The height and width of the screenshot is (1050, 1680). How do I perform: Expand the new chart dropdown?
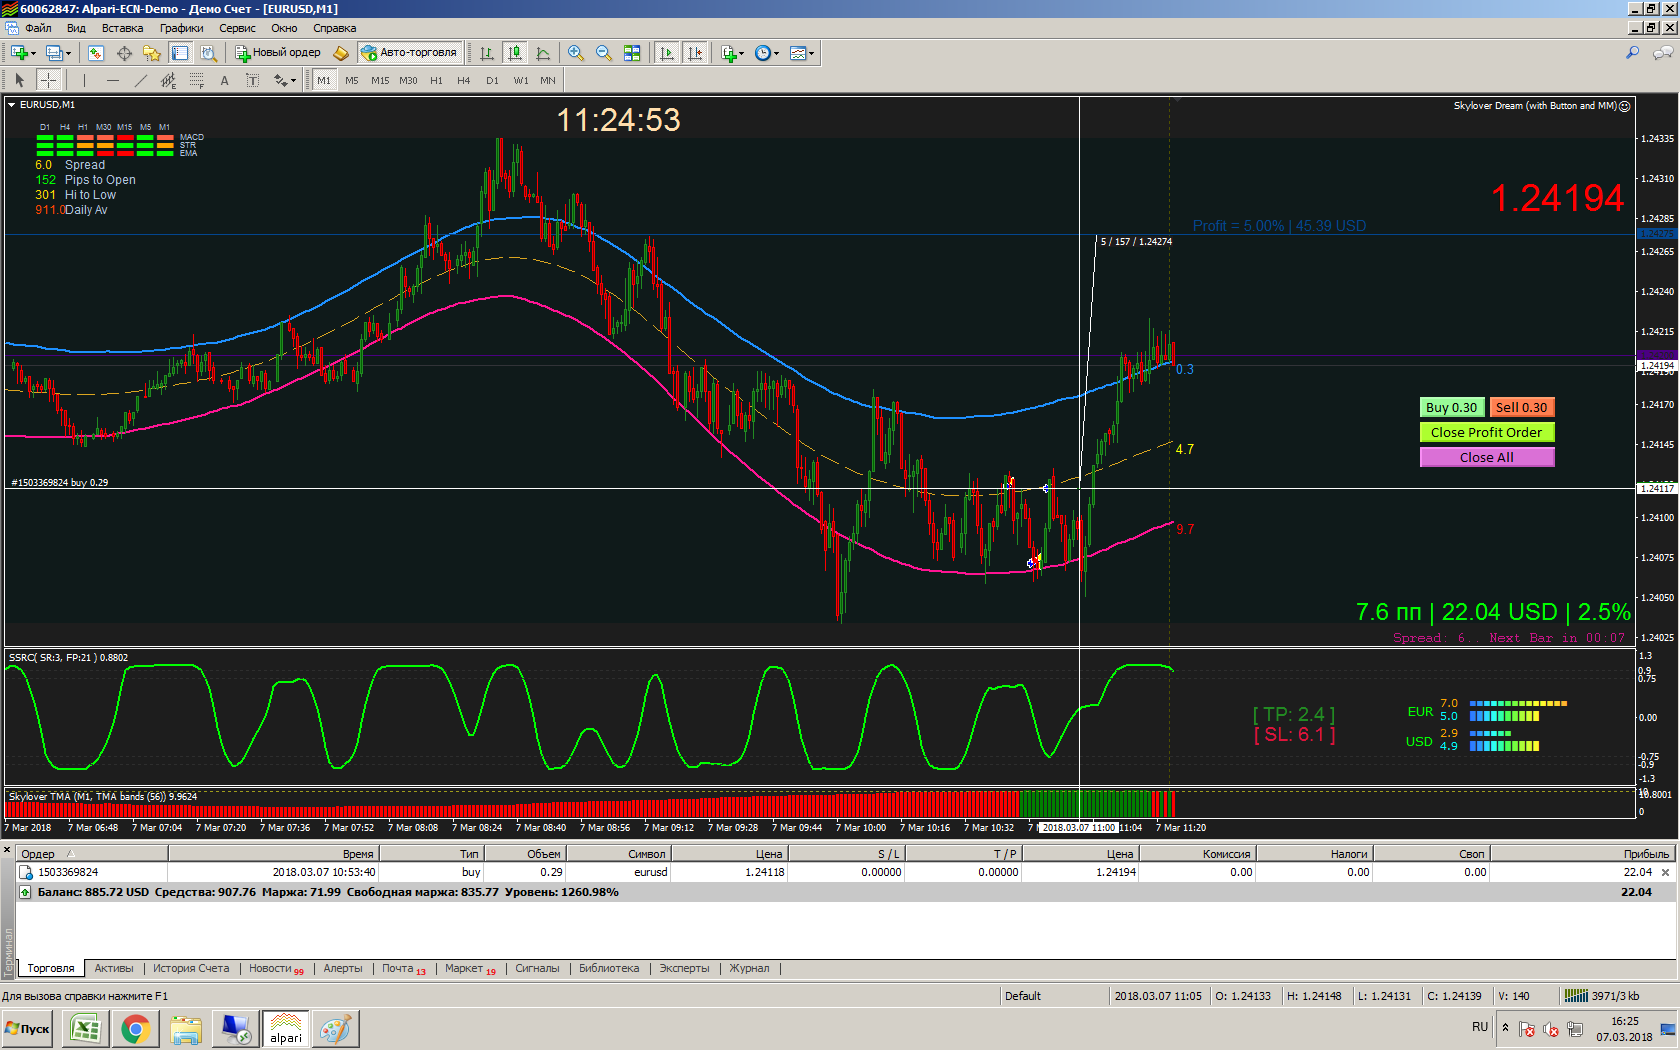pyautogui.click(x=33, y=54)
